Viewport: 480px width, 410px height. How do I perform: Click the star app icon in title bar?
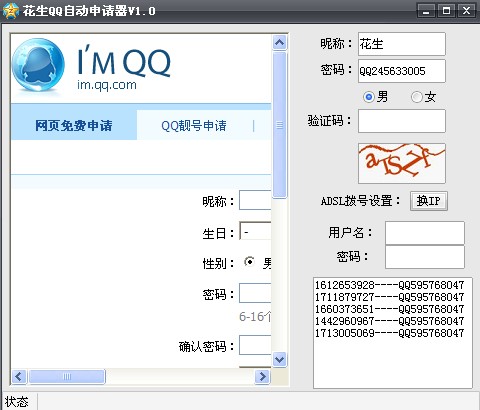pyautogui.click(x=10, y=10)
